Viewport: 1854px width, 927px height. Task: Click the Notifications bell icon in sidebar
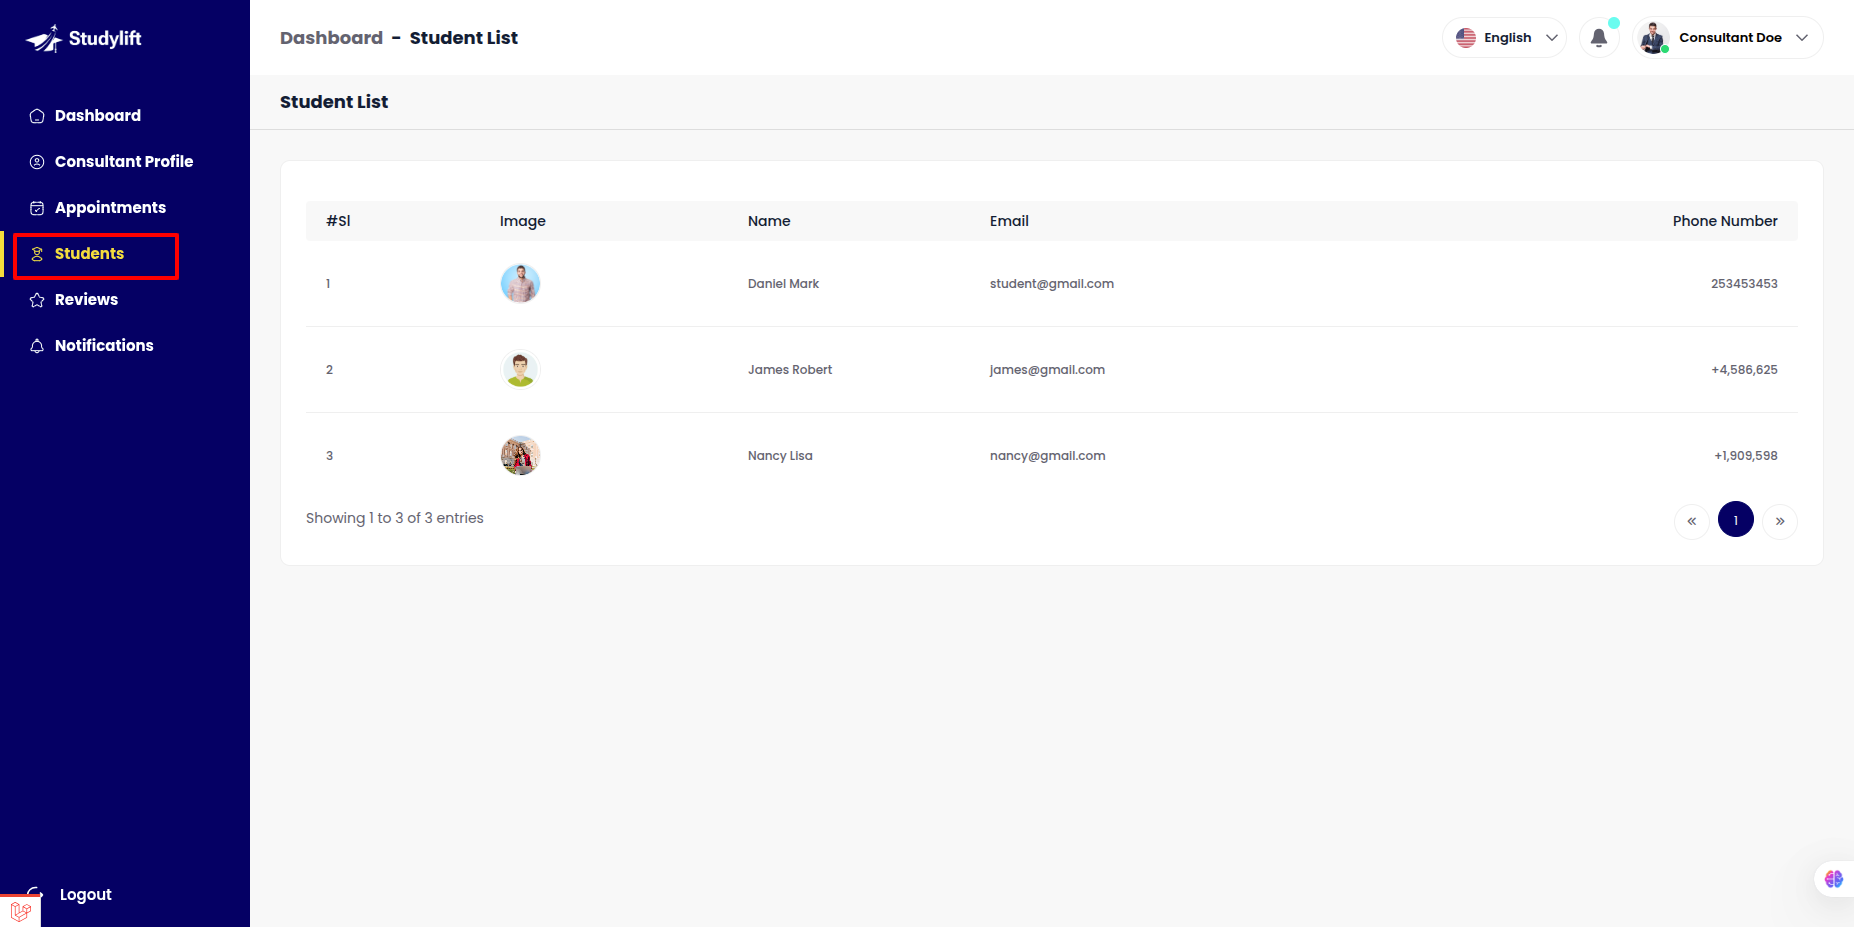37,346
